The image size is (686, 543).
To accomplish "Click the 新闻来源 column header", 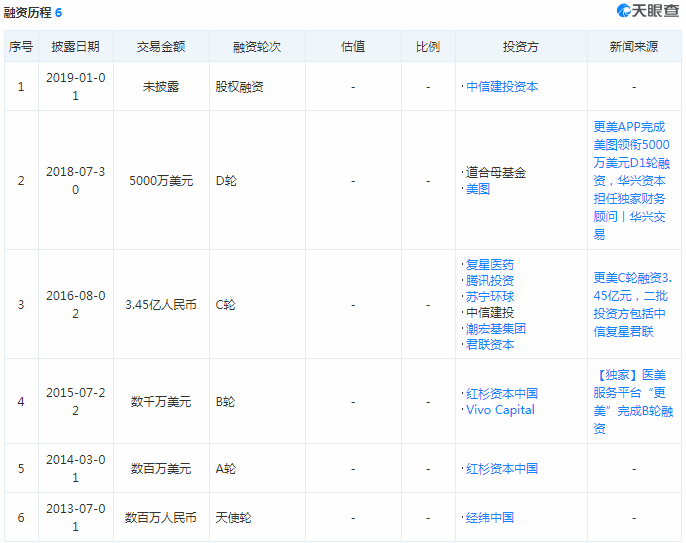I will coord(634,46).
